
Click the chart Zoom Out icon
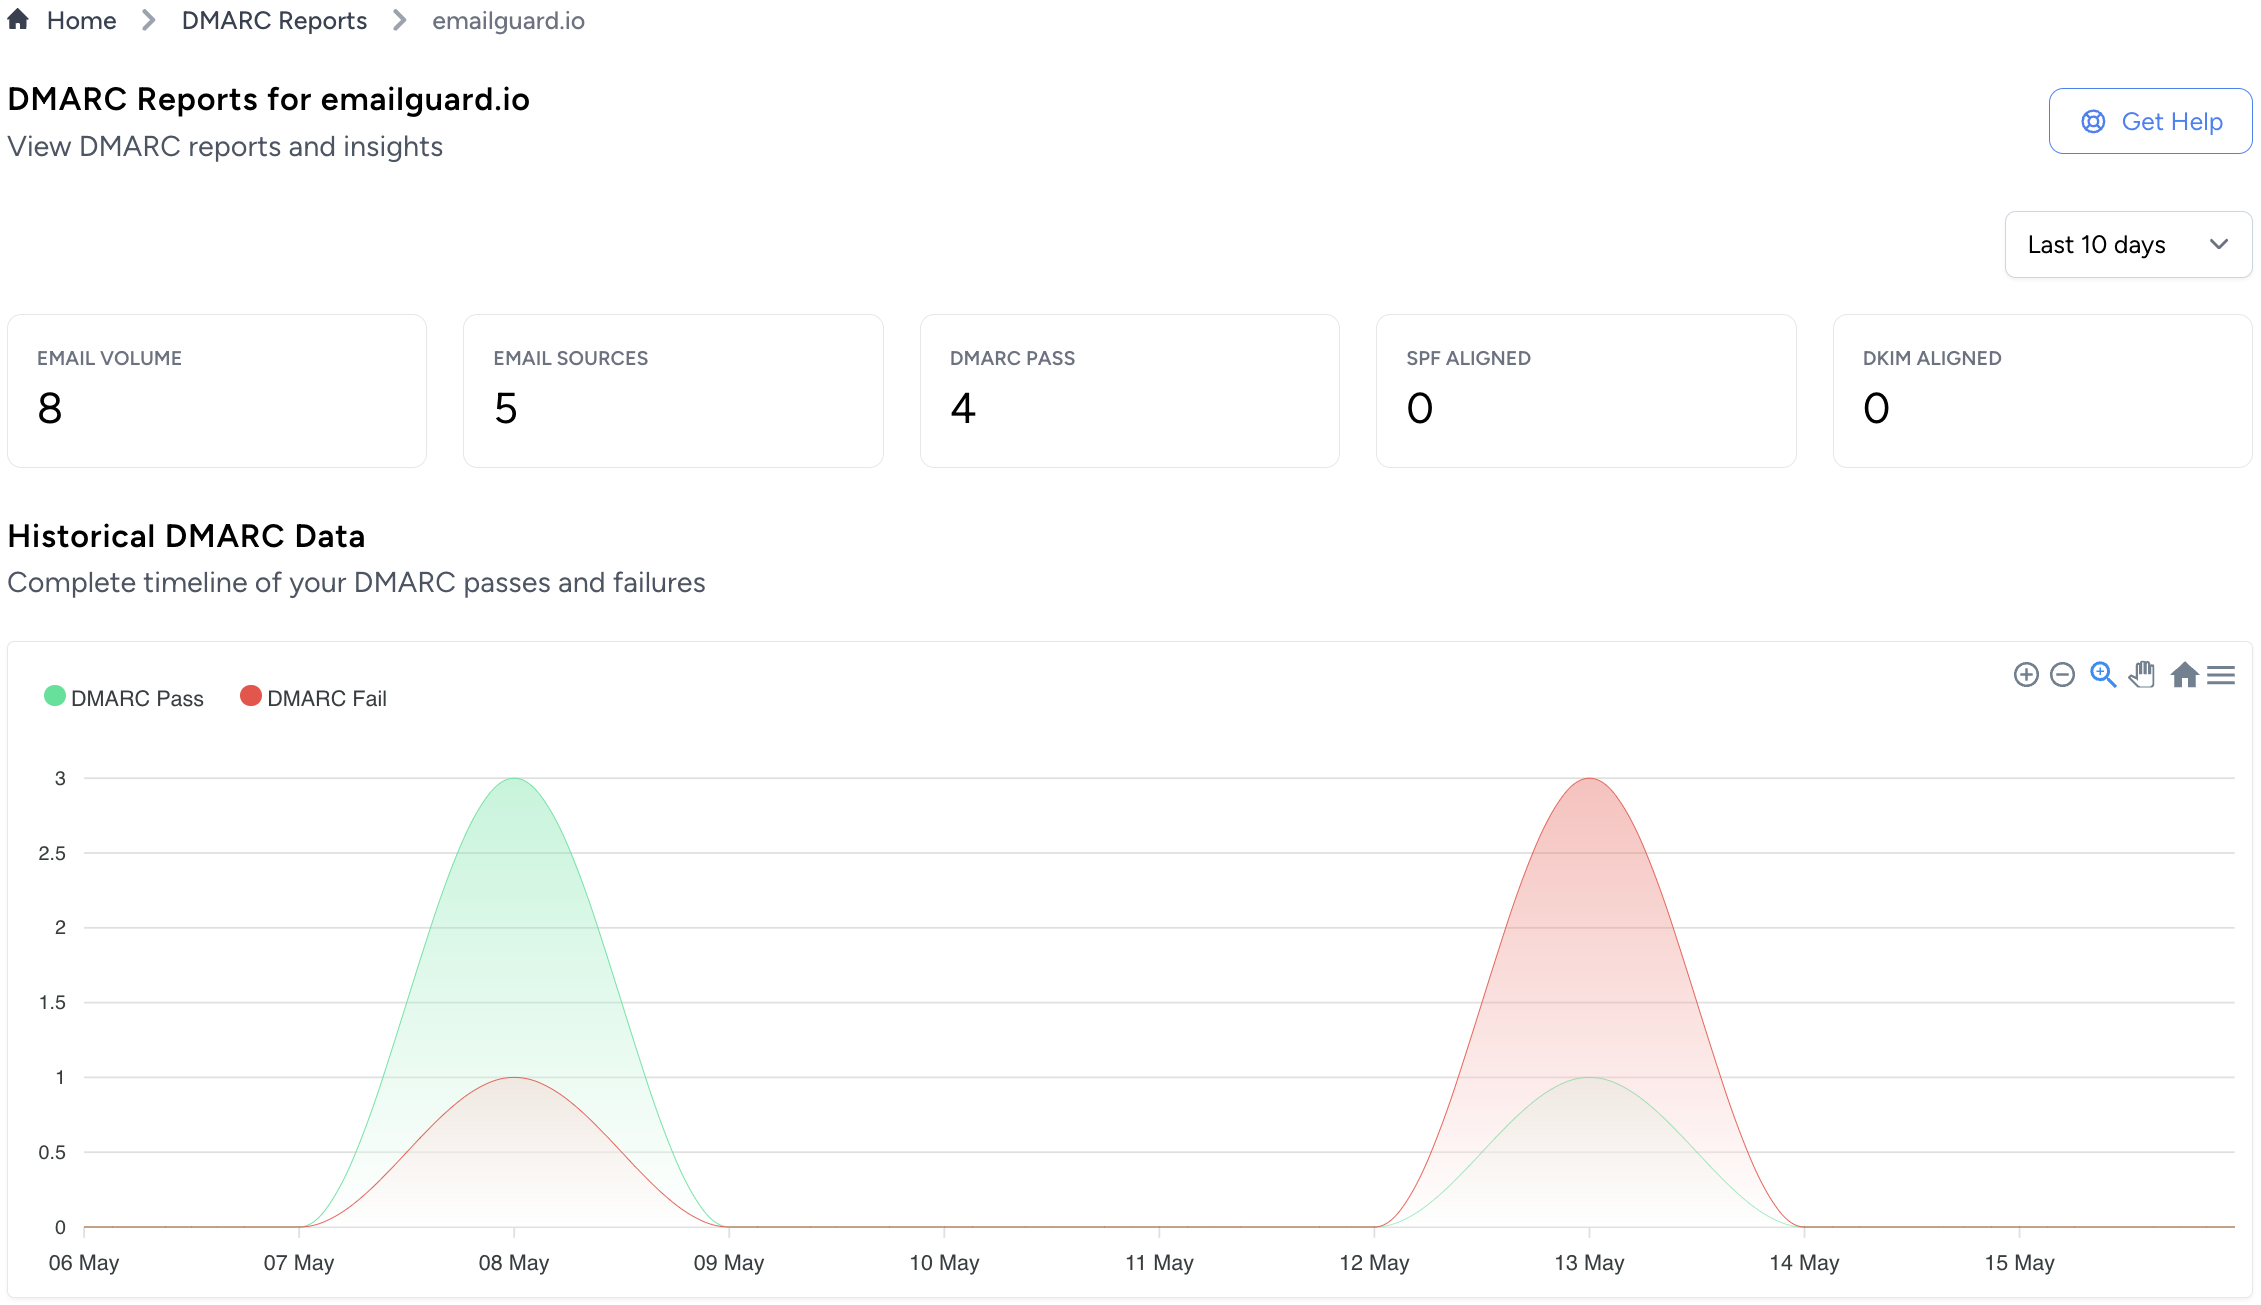(x=2062, y=675)
